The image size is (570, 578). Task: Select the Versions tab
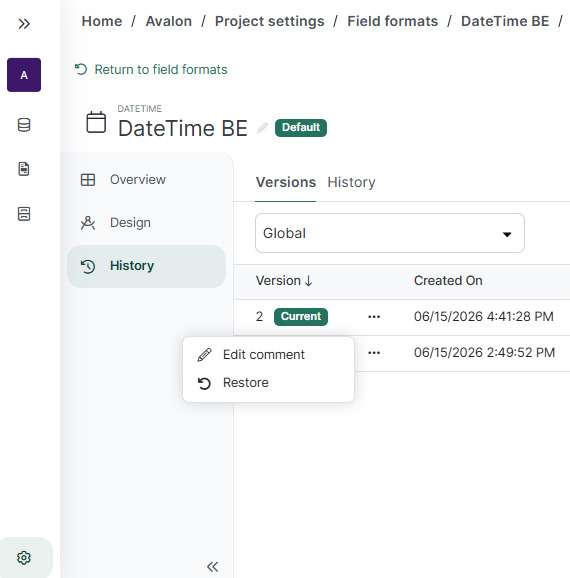[286, 182]
